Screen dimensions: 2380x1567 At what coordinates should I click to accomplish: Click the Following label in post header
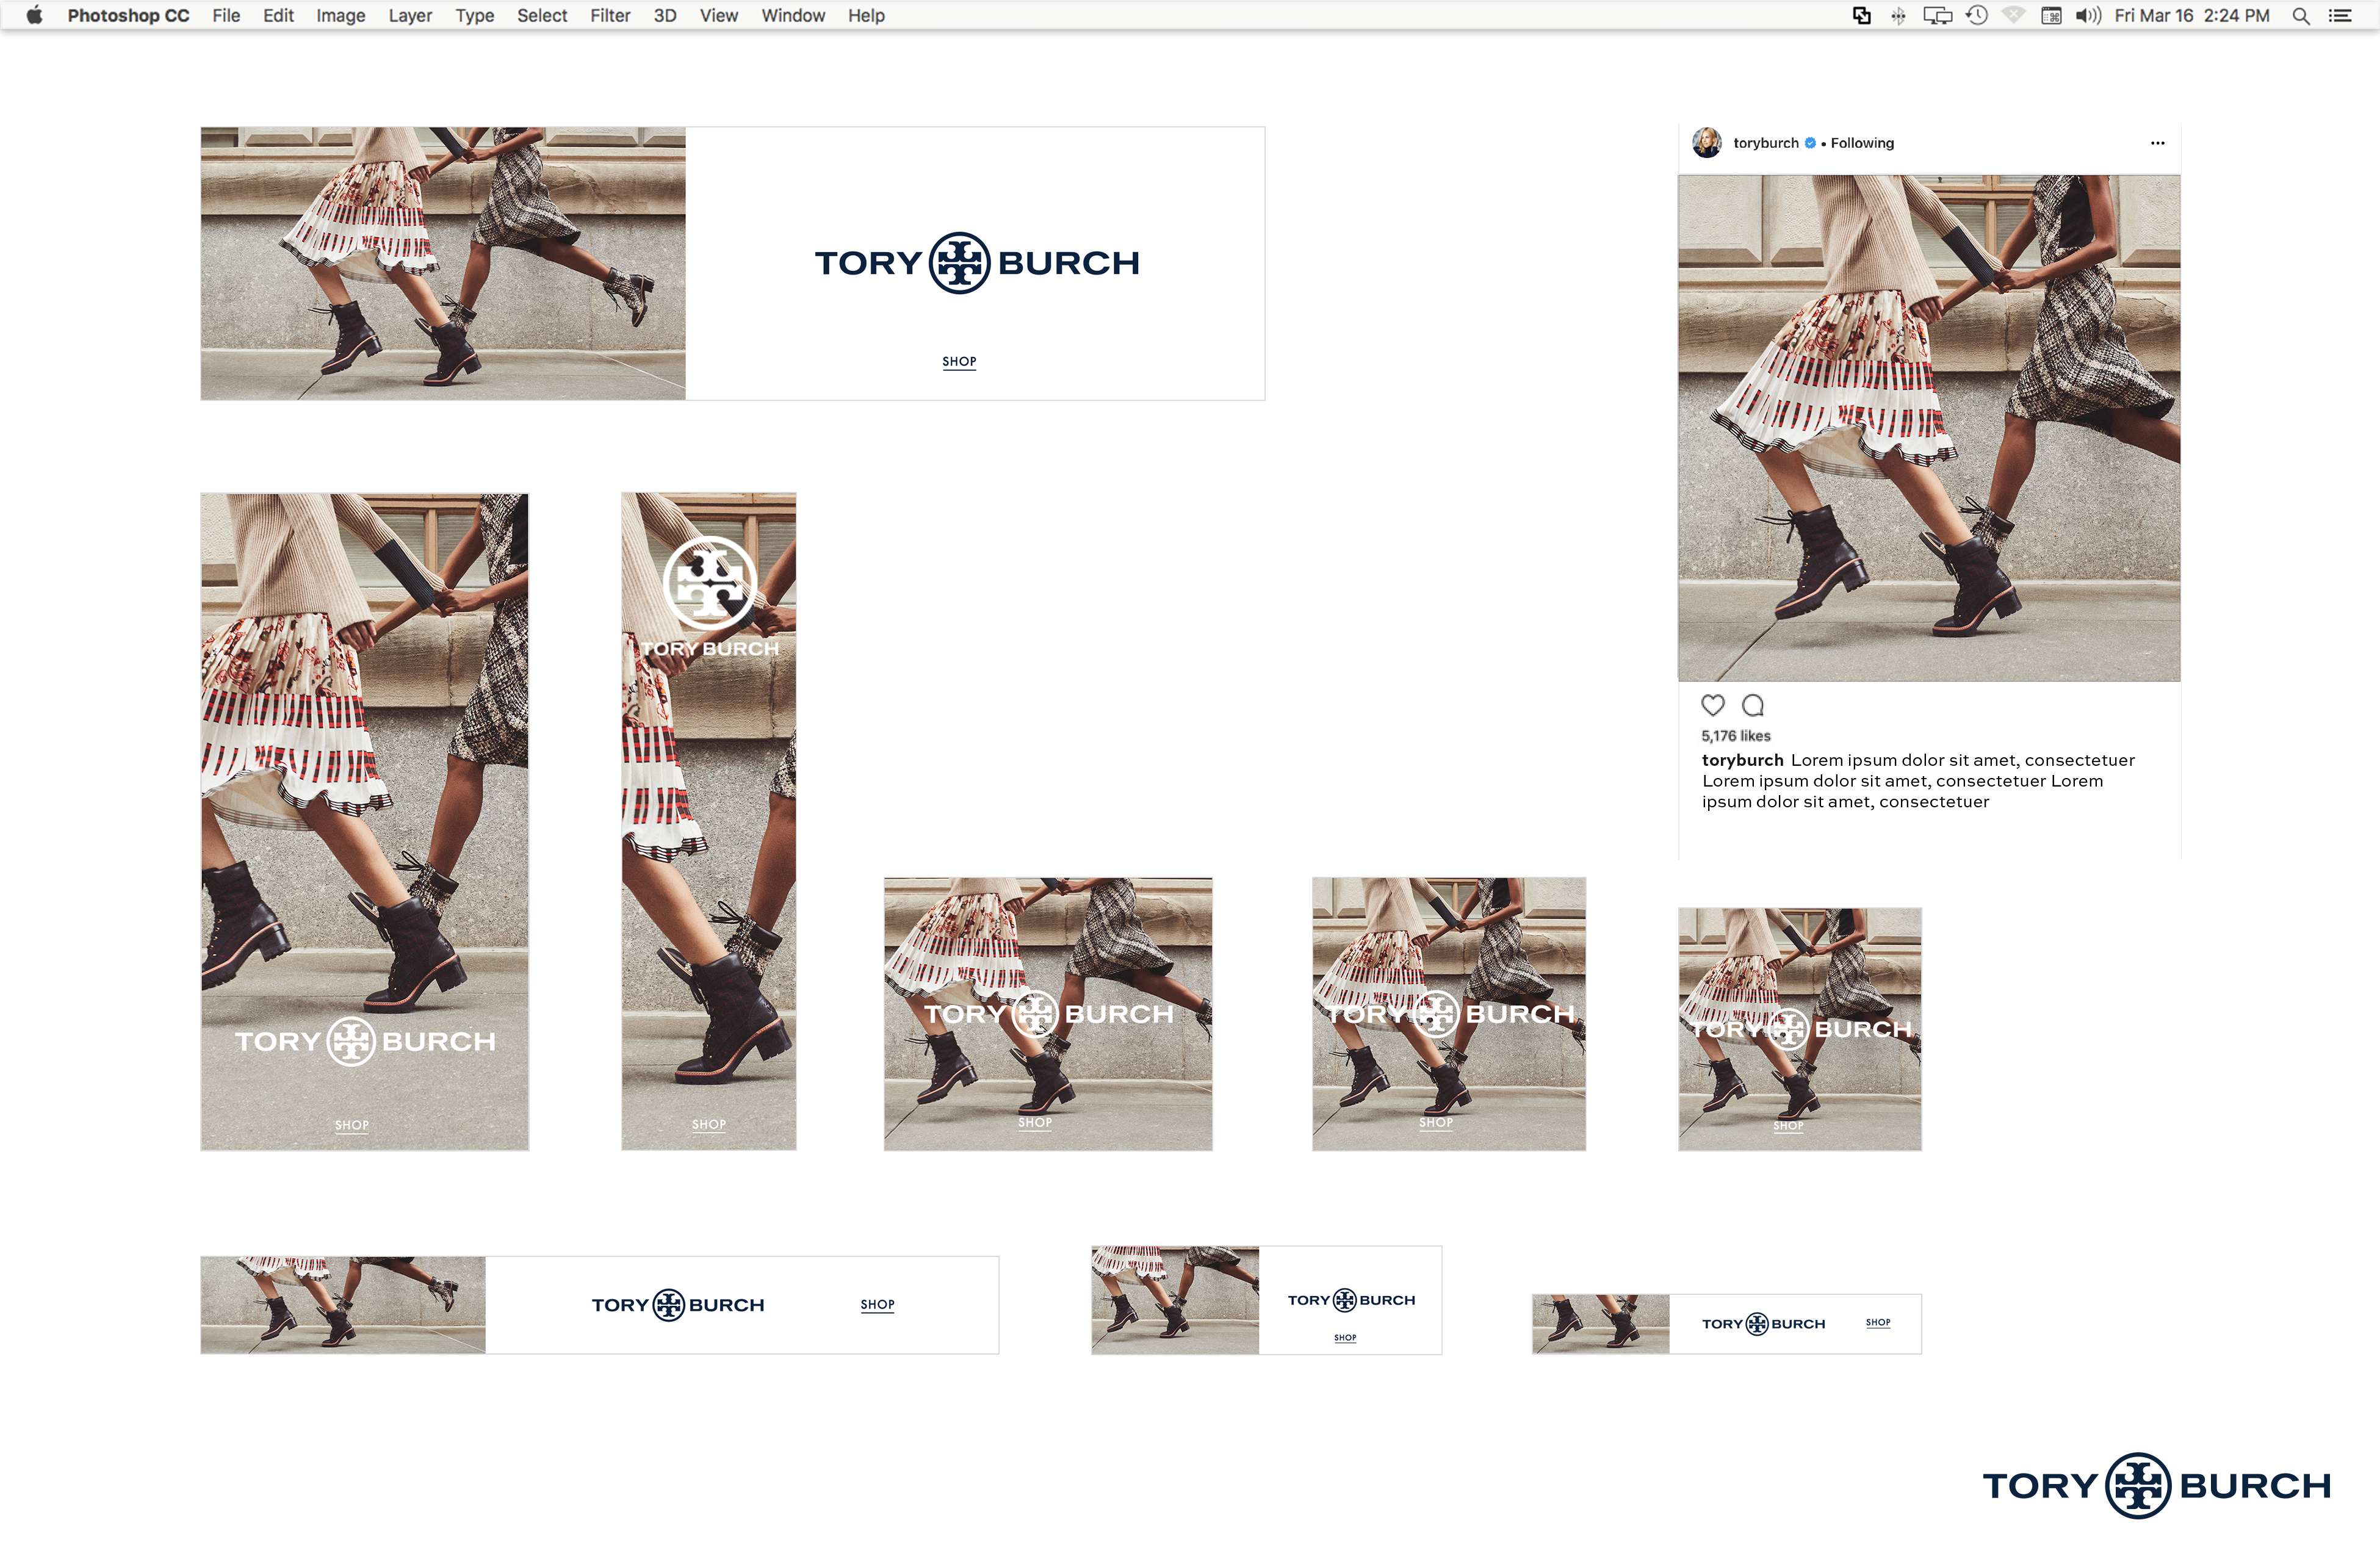pos(1862,143)
